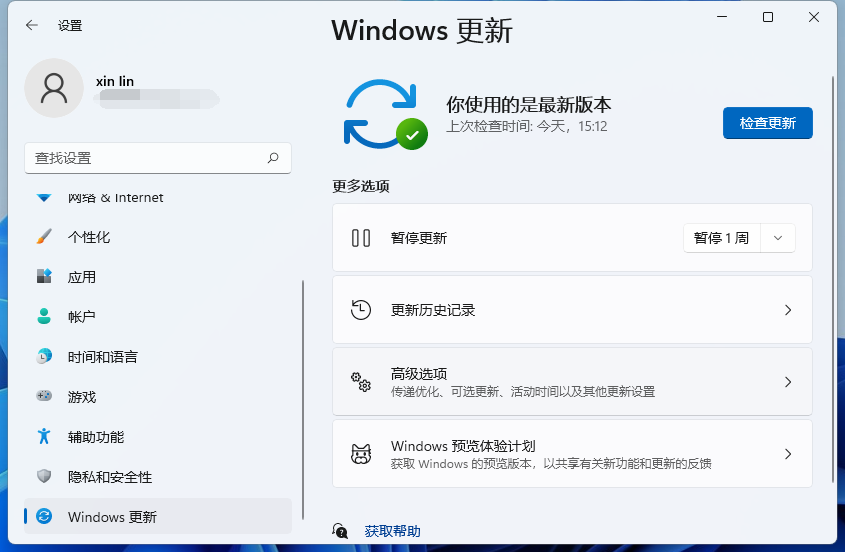This screenshot has height=552, width=845.
Task: Click the 游戏 gamepad icon in sidebar
Action: (x=44, y=397)
